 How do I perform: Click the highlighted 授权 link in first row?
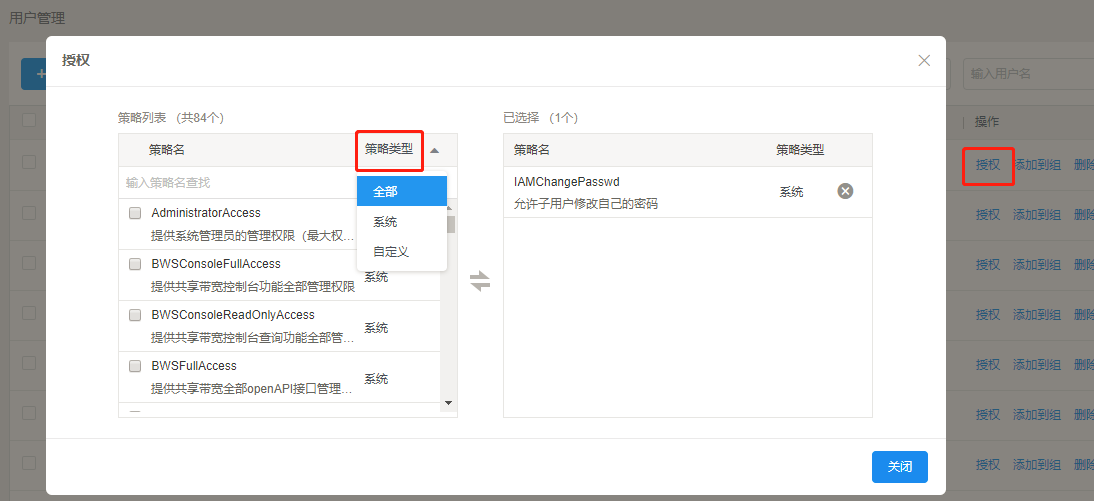(987, 165)
